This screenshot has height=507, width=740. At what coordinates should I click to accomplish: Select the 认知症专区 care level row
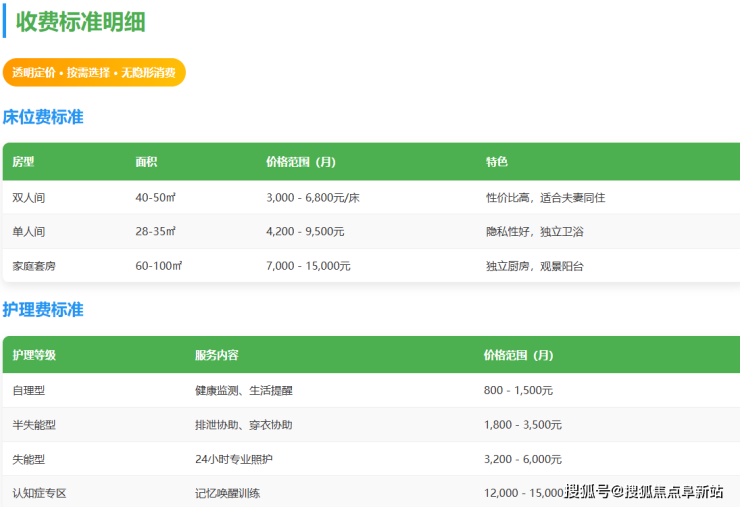tap(39, 493)
